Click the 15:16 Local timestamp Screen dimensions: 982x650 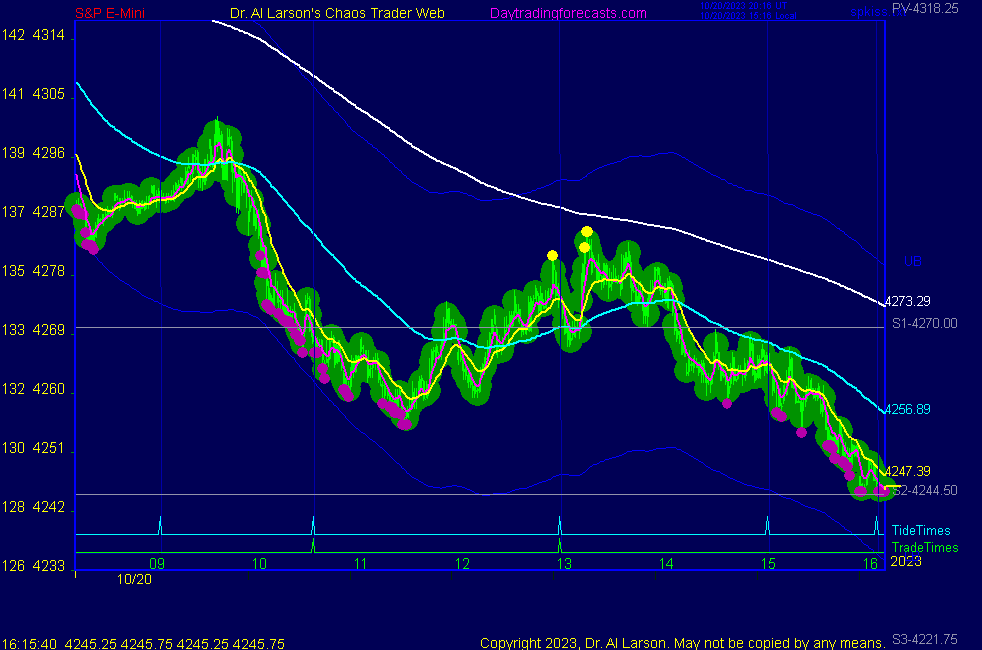pos(748,16)
